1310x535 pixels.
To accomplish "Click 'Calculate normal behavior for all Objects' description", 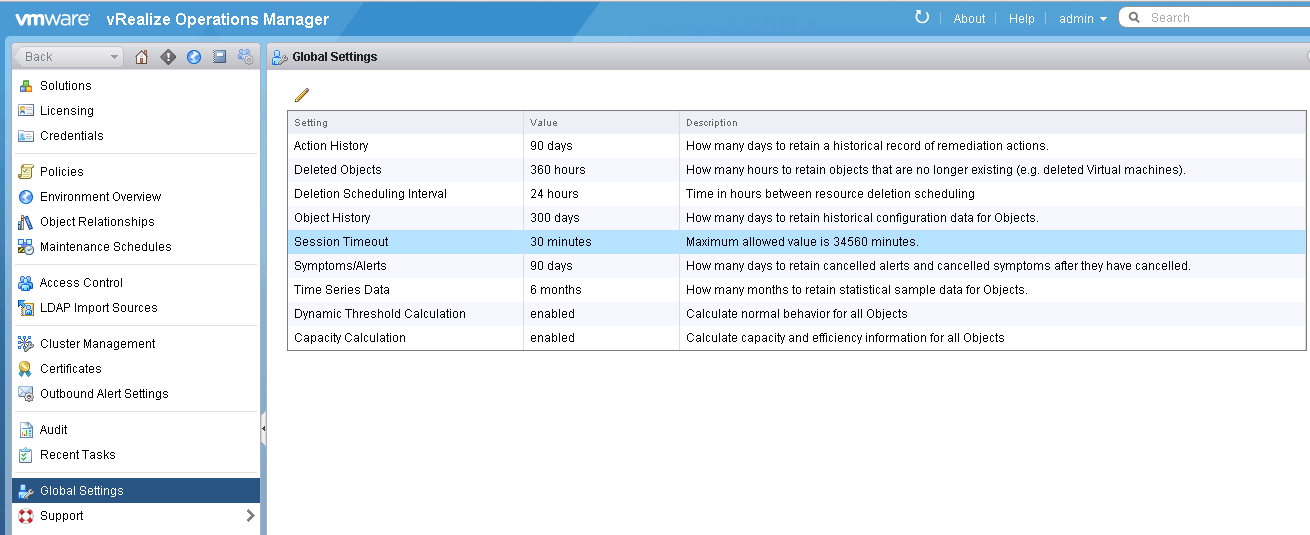I will click(797, 314).
